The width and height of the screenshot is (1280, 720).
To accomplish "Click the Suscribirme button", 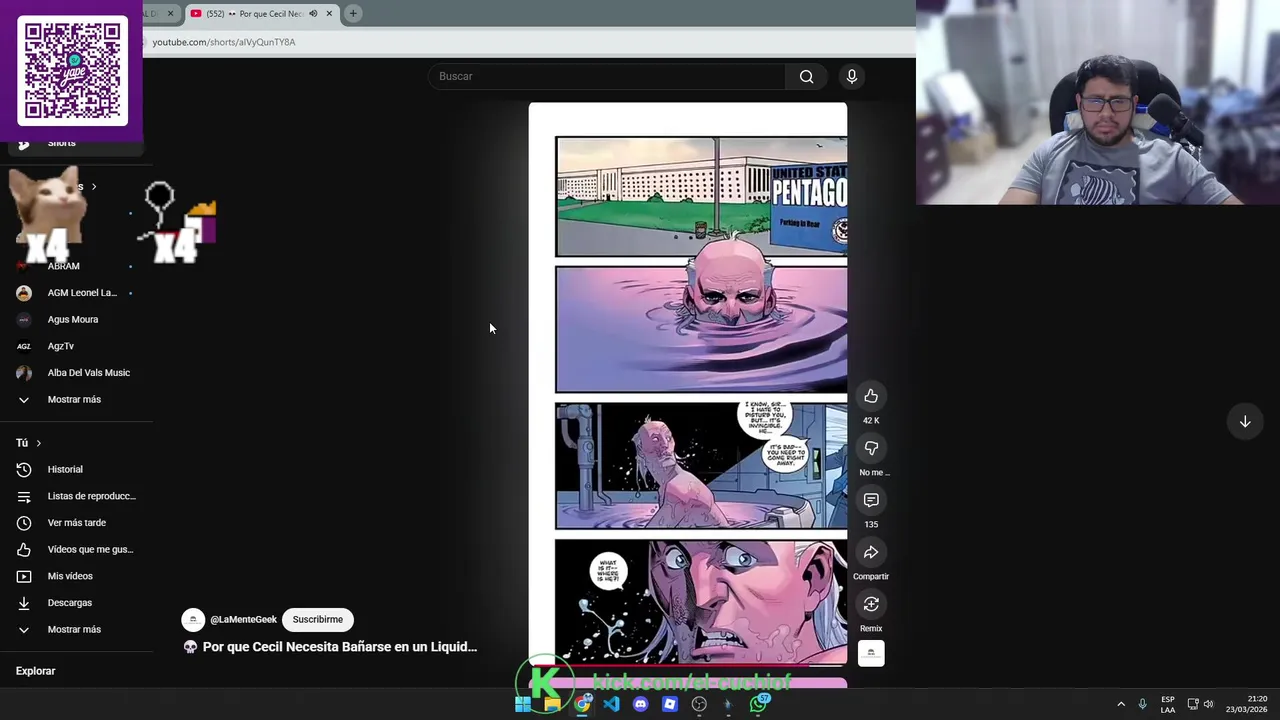I will [317, 620].
